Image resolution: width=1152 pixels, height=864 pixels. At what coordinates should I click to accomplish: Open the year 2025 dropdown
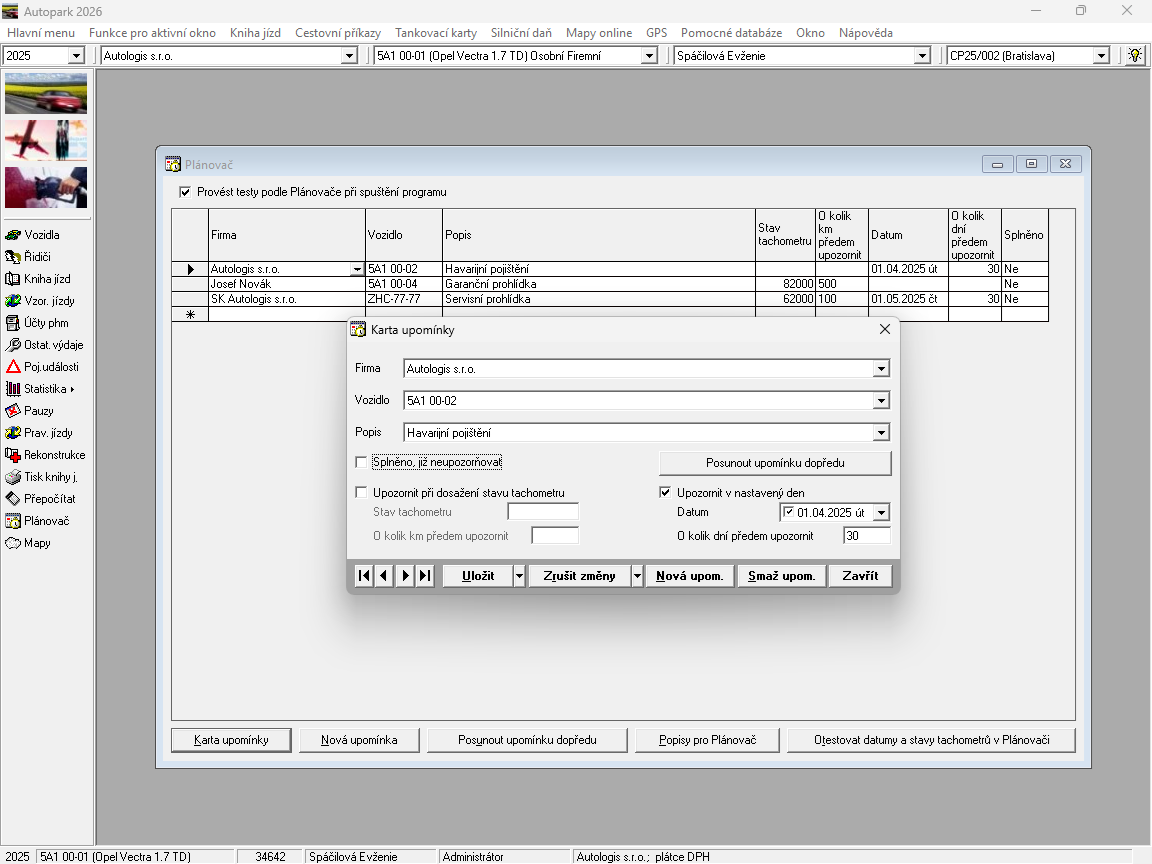(x=76, y=56)
